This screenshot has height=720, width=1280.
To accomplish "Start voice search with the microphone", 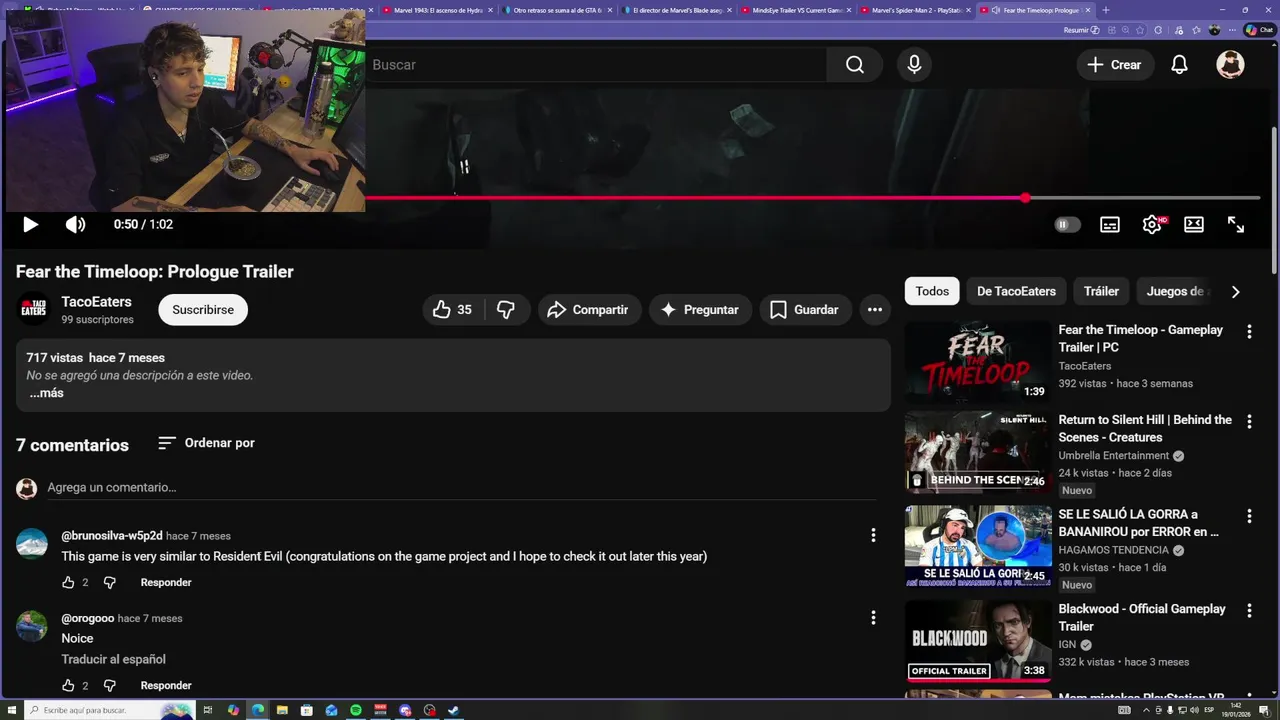I will 914,65.
